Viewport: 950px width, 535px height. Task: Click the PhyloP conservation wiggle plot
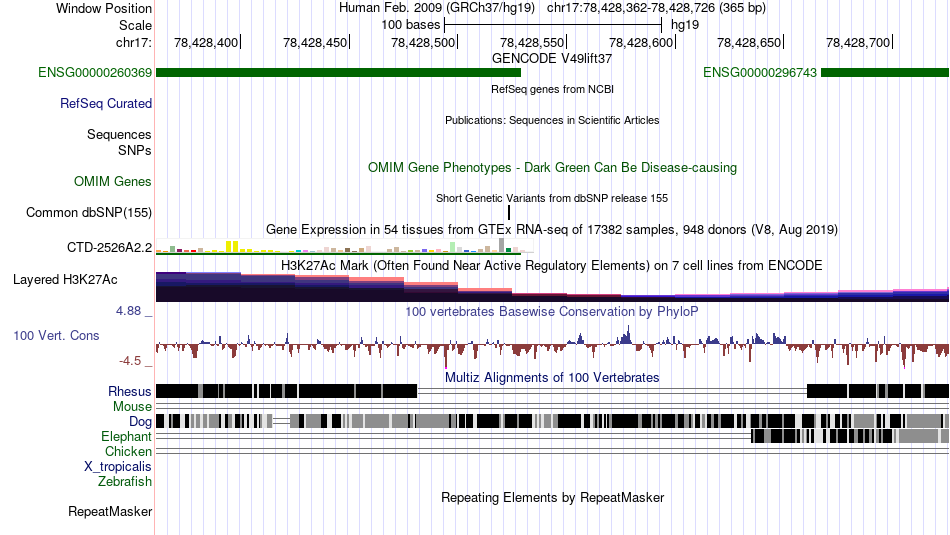[553, 347]
